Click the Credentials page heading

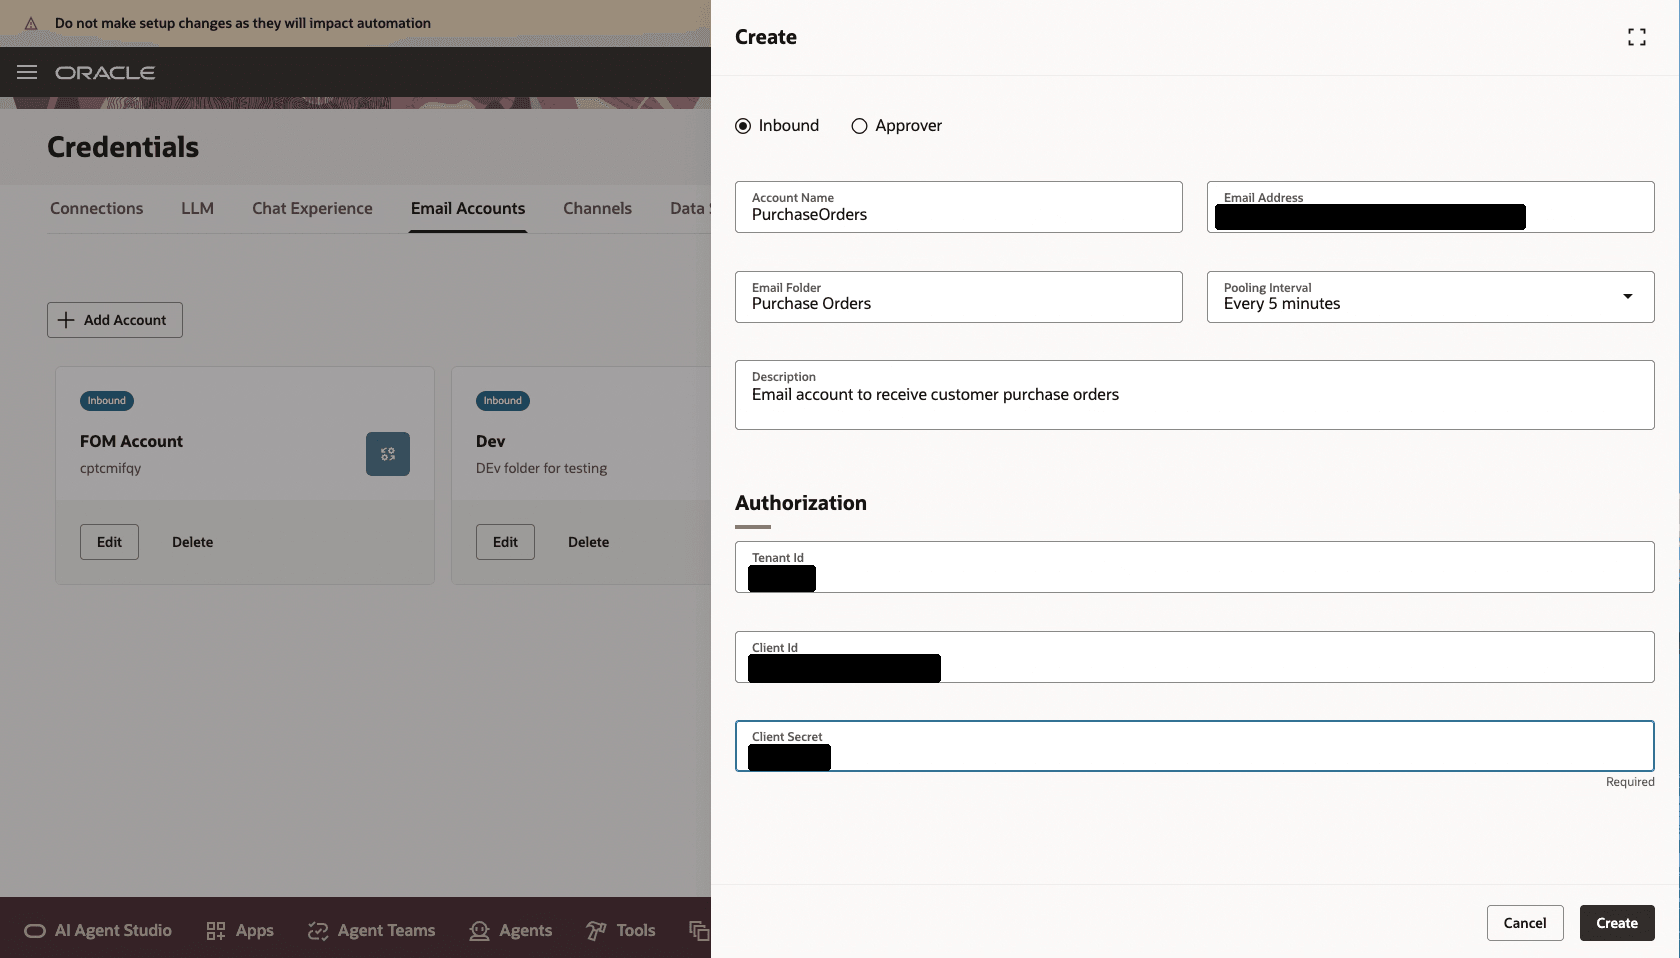click(x=123, y=147)
